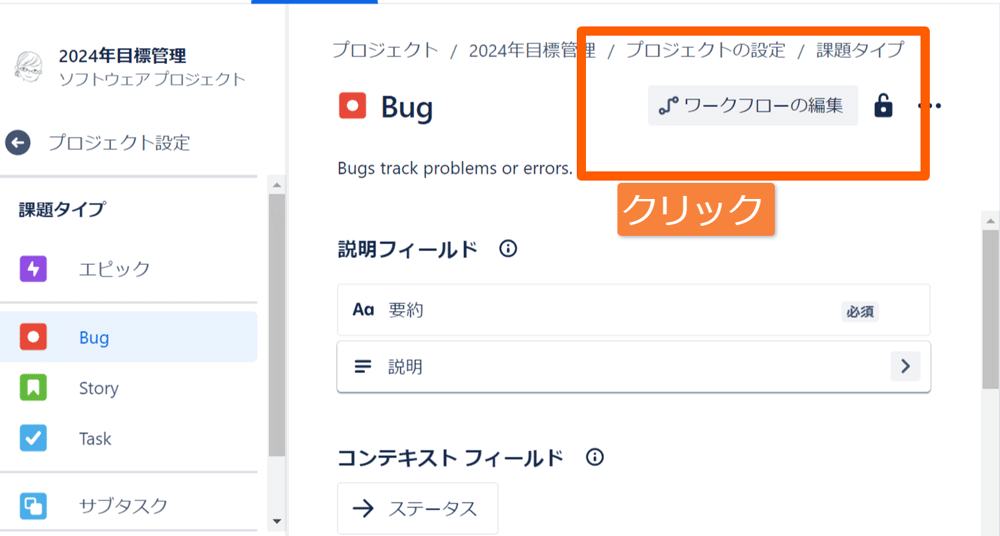
Task: Click the blue Task checkmark icon
Action: [x=33, y=438]
